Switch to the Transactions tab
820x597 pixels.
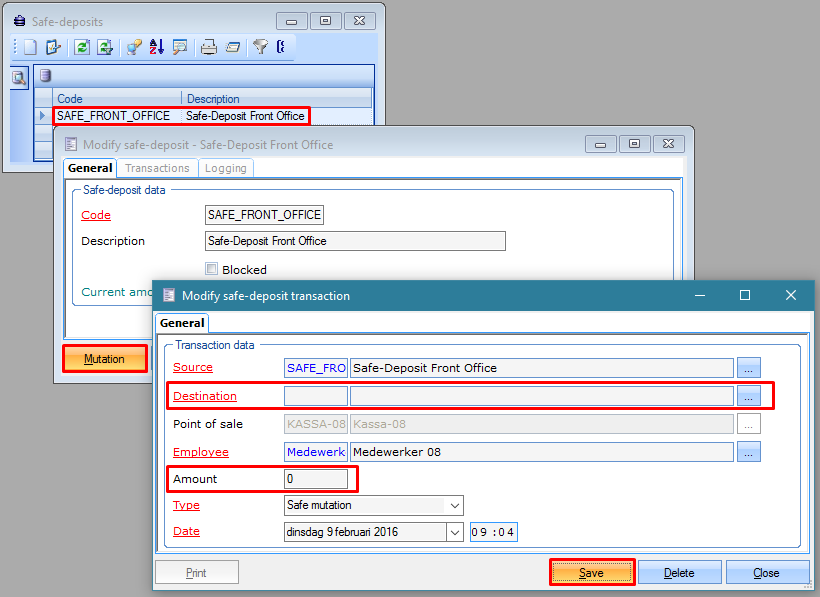tap(157, 169)
